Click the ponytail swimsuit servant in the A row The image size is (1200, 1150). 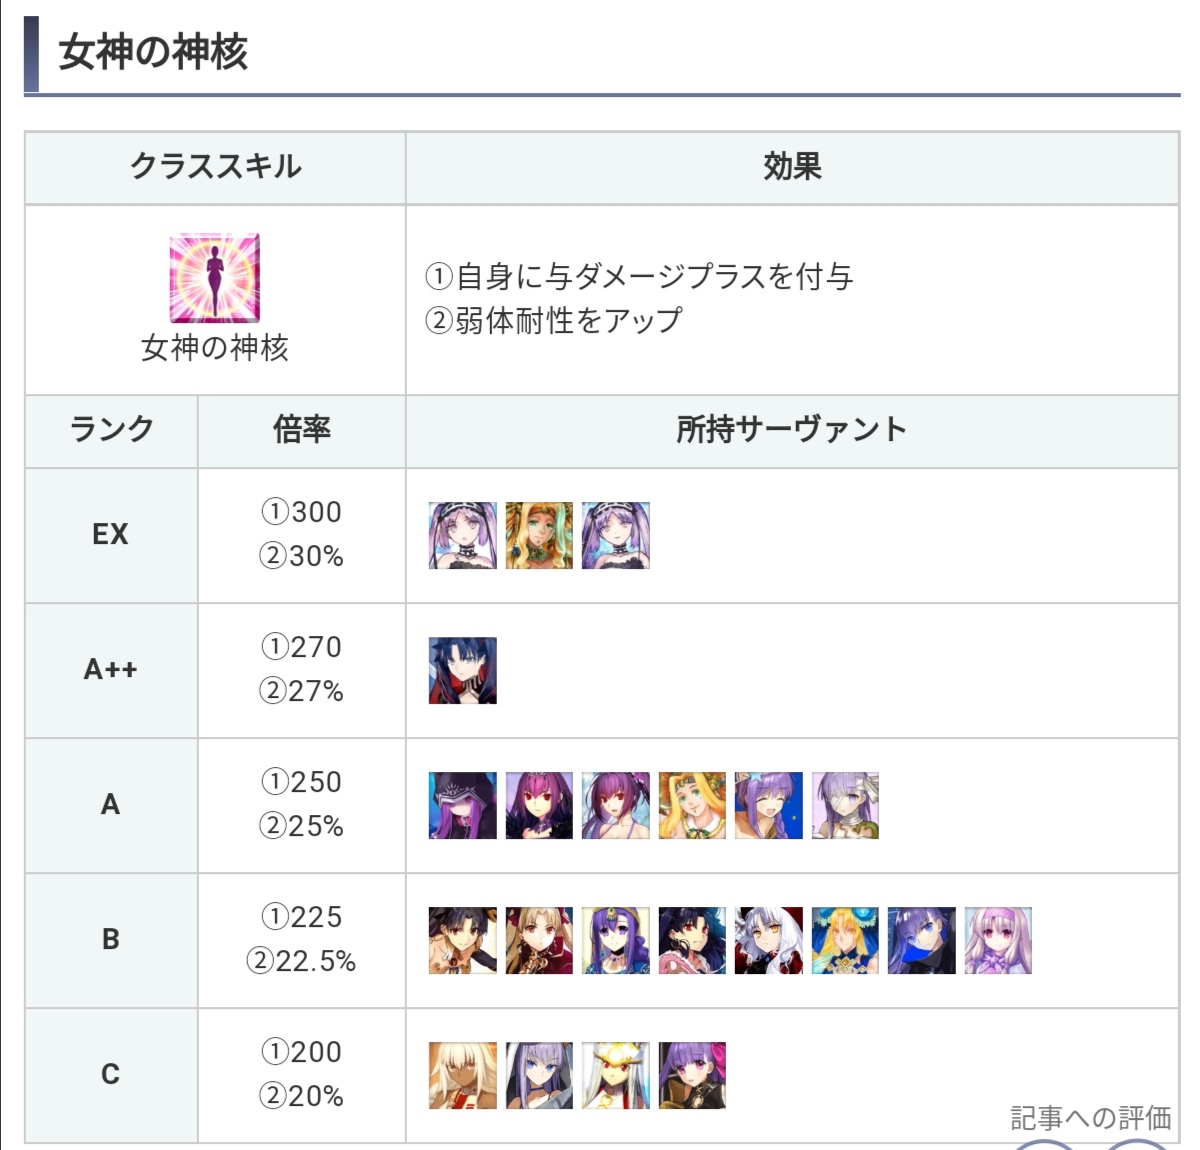616,806
